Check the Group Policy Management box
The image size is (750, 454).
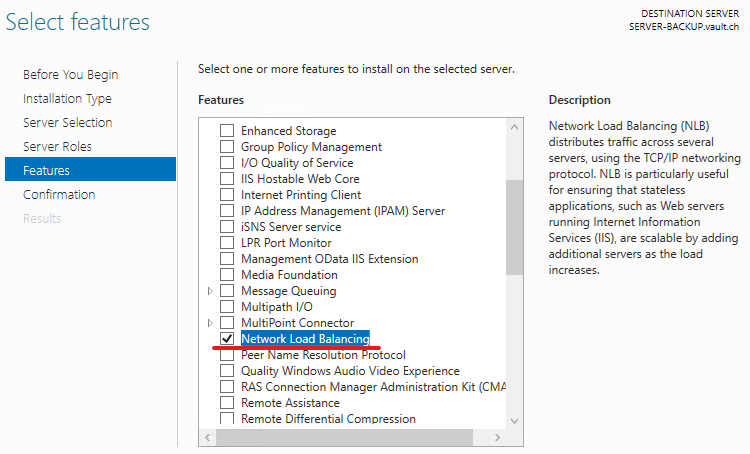[227, 147]
